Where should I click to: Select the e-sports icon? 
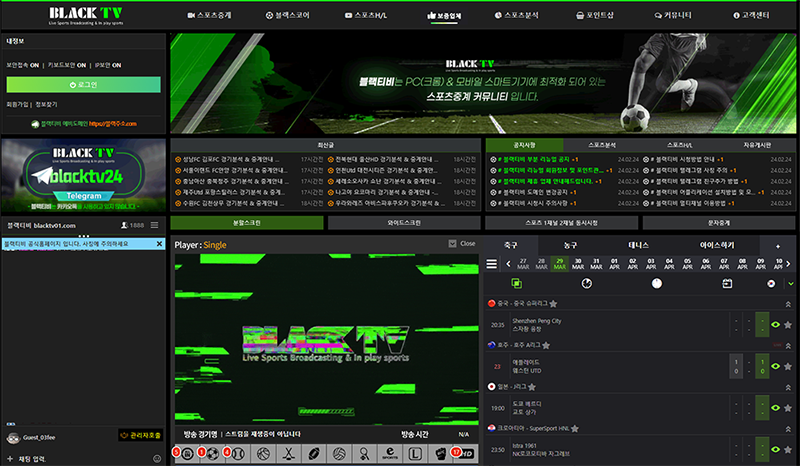click(x=390, y=453)
